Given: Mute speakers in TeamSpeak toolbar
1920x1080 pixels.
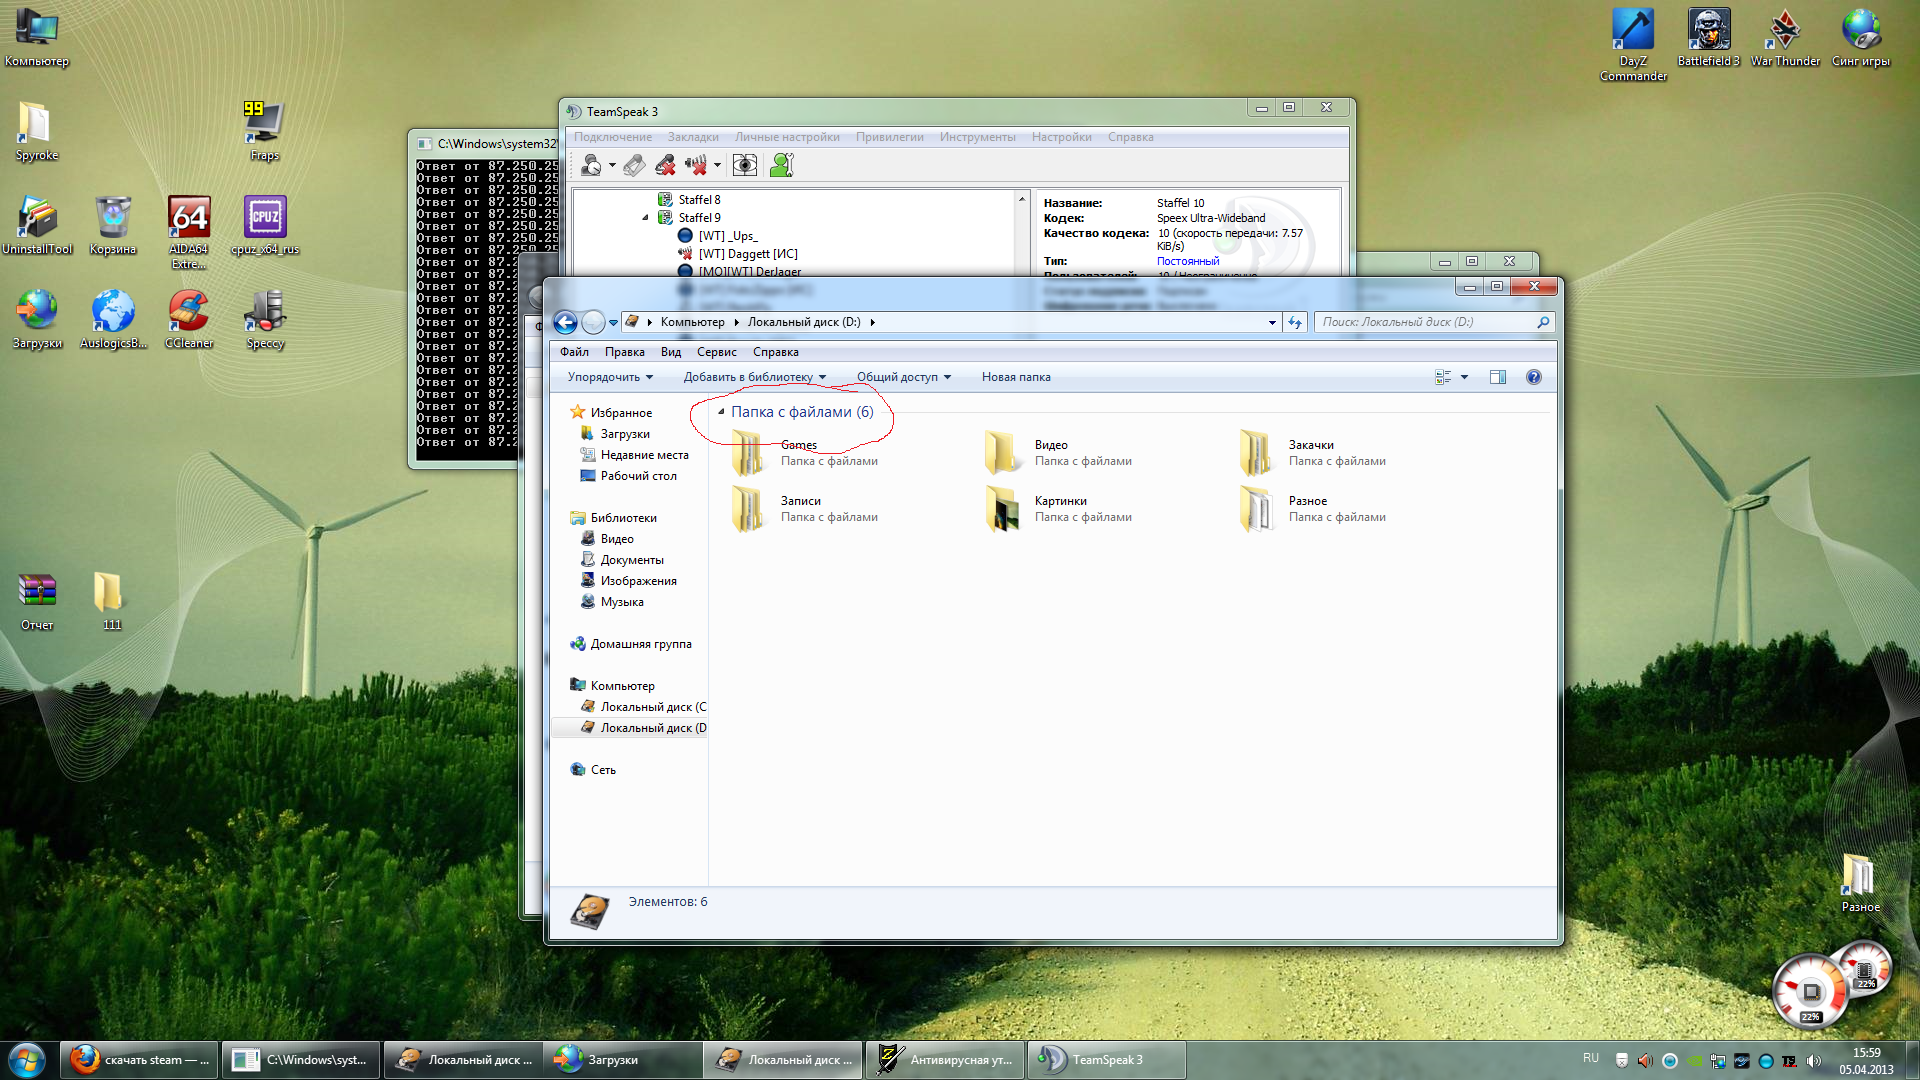Looking at the screenshot, I should pyautogui.click(x=696, y=165).
